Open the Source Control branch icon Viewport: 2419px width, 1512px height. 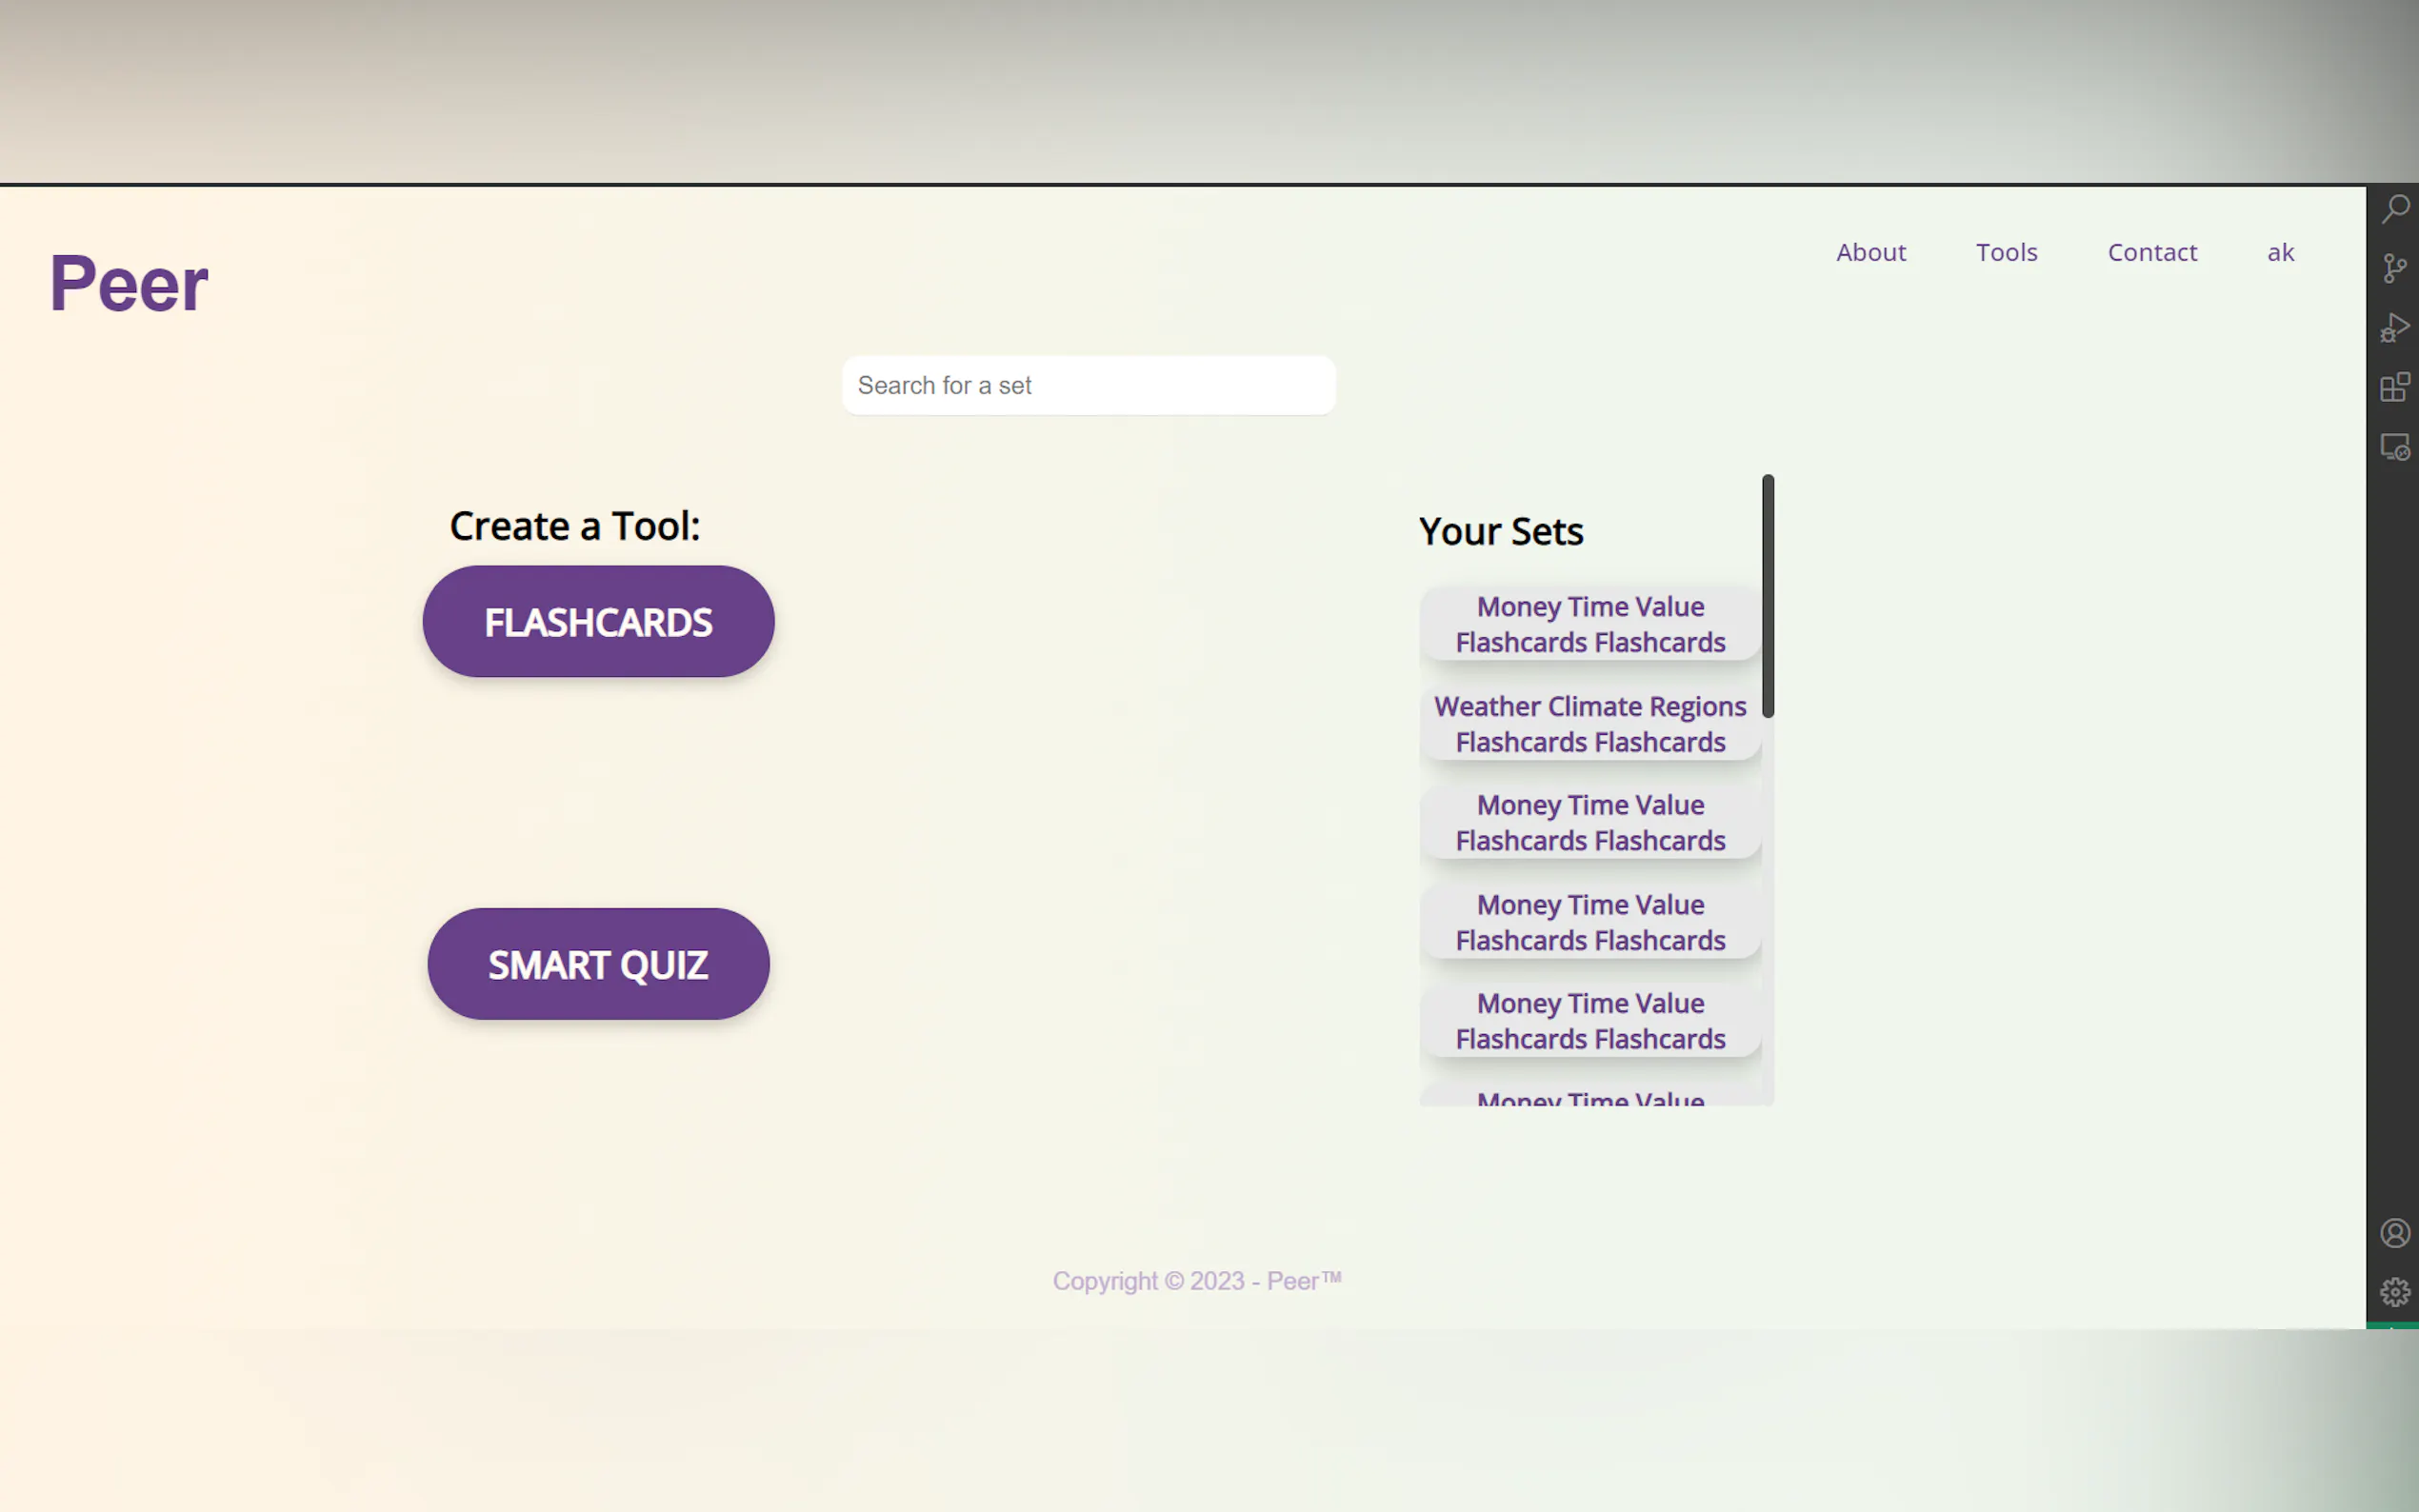tap(2395, 268)
